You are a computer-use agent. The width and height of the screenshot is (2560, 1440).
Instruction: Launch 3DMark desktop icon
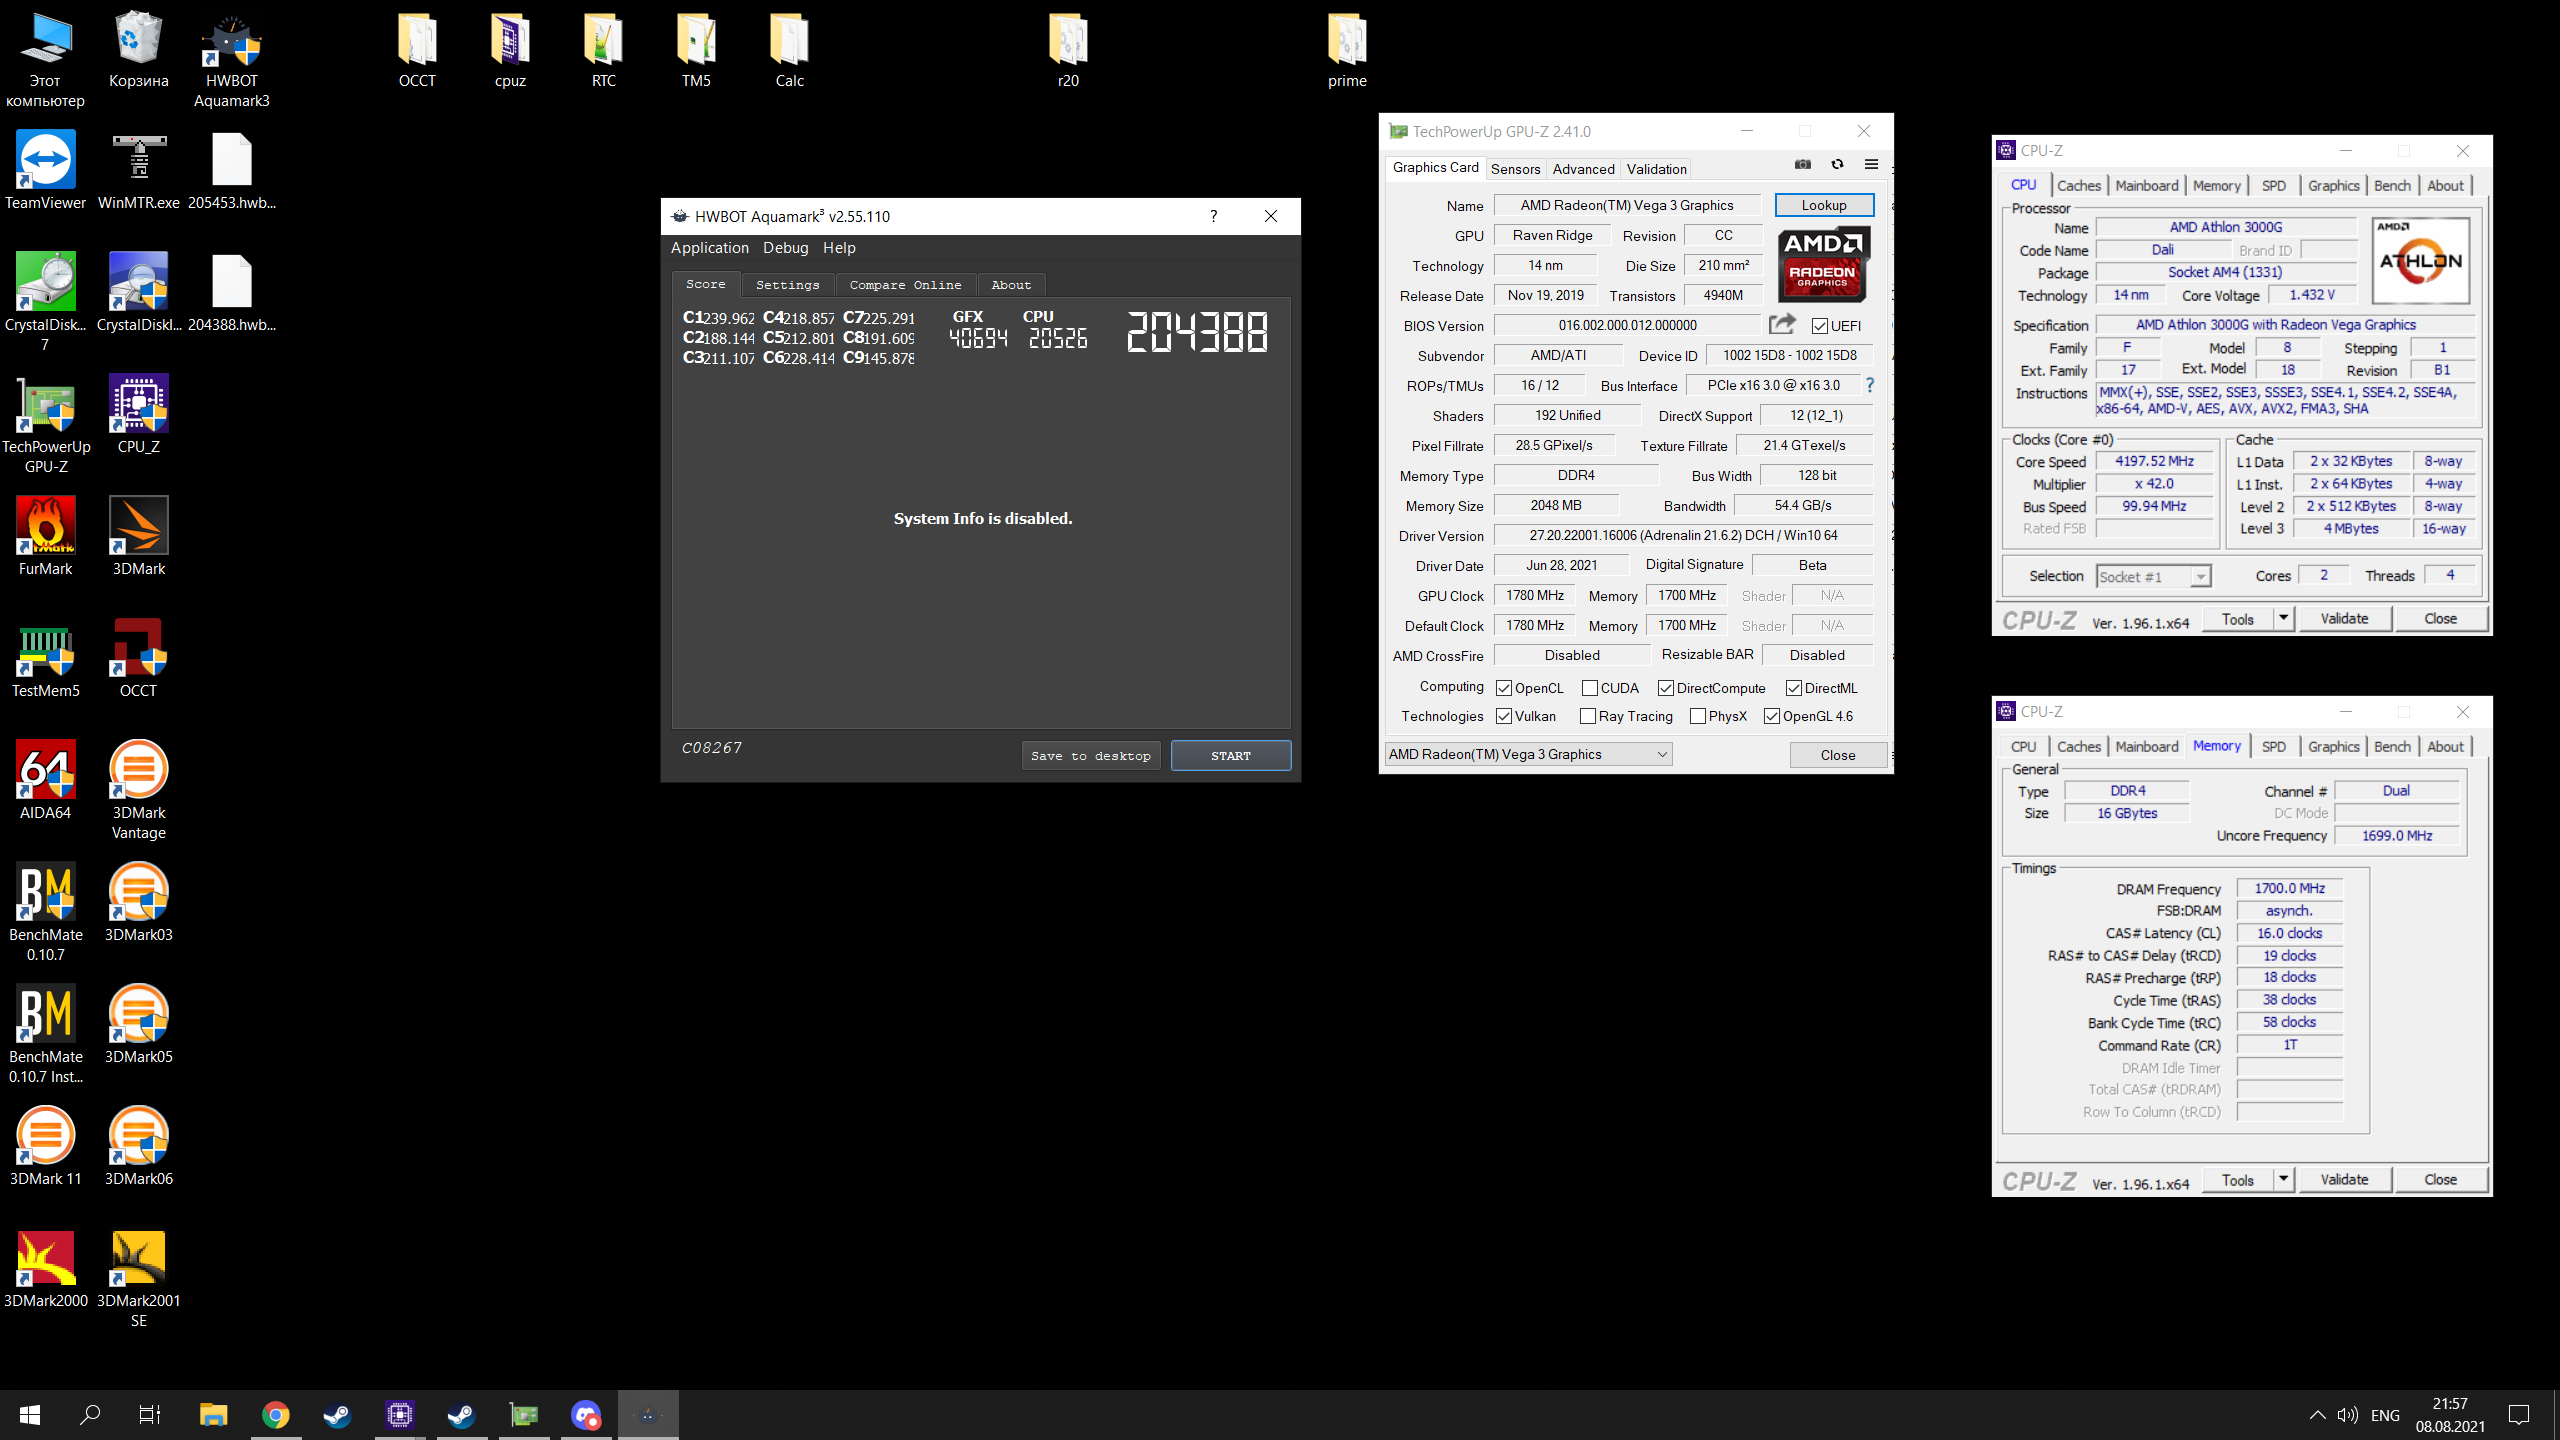click(x=139, y=538)
